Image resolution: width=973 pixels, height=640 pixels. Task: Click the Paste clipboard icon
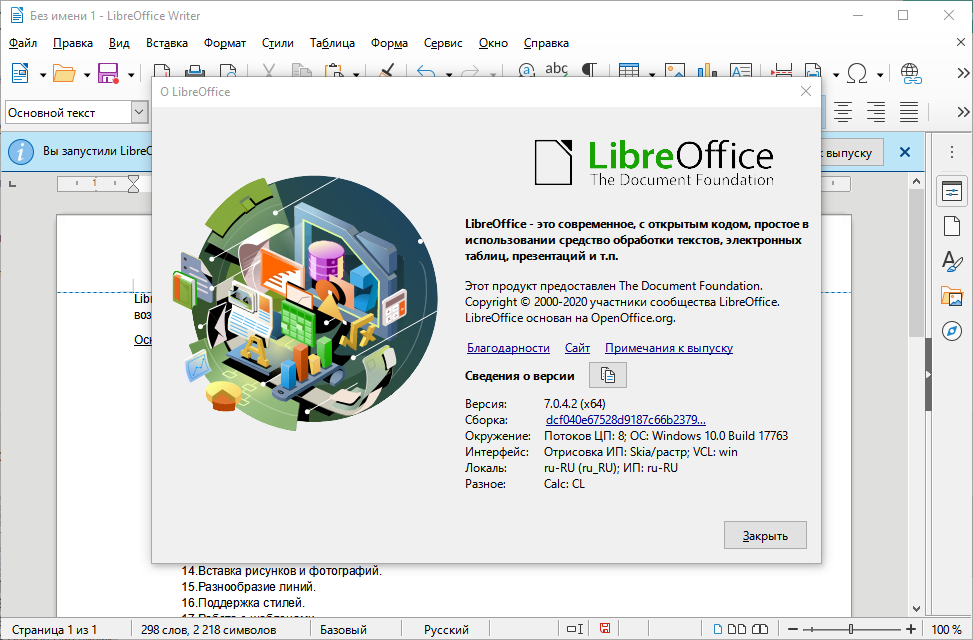[334, 70]
